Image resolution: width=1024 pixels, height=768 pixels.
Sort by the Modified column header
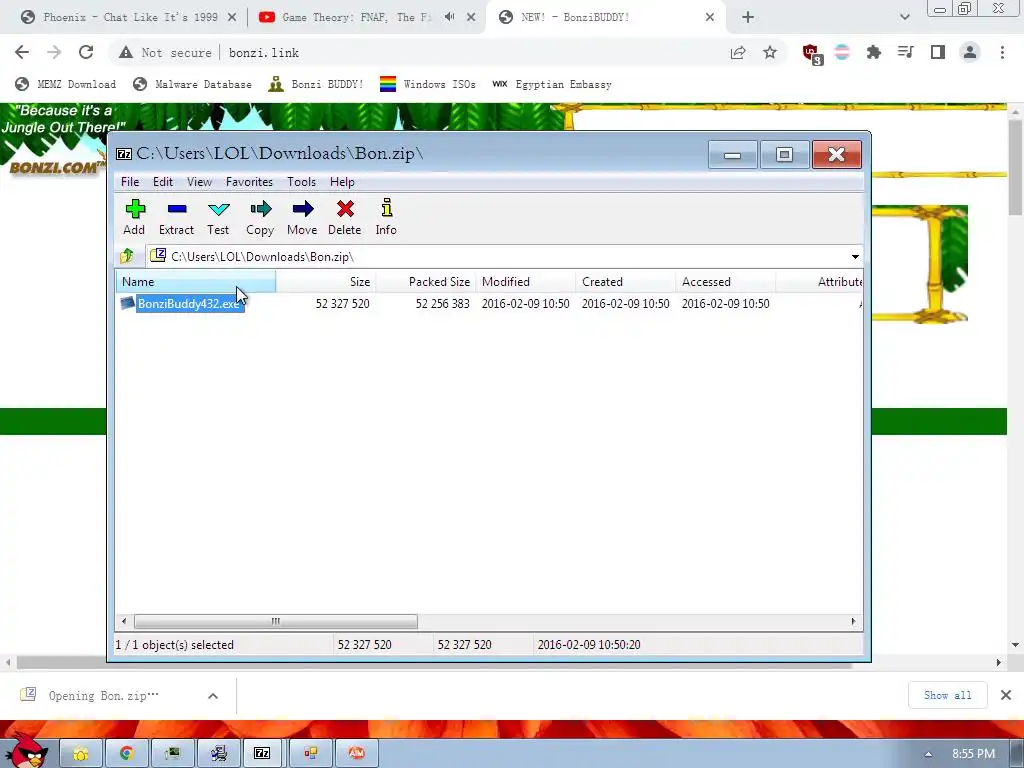tap(526, 282)
